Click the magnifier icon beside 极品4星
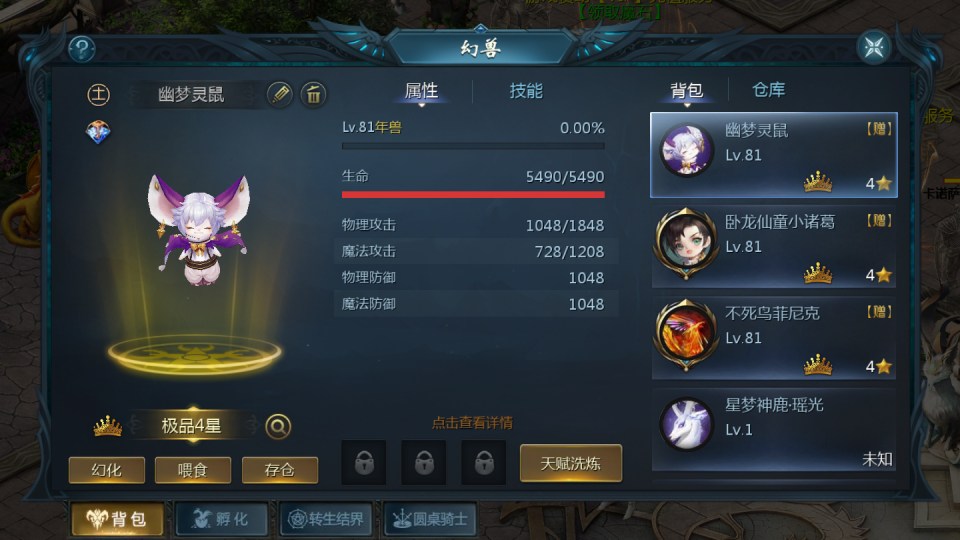The image size is (960, 540). click(278, 426)
